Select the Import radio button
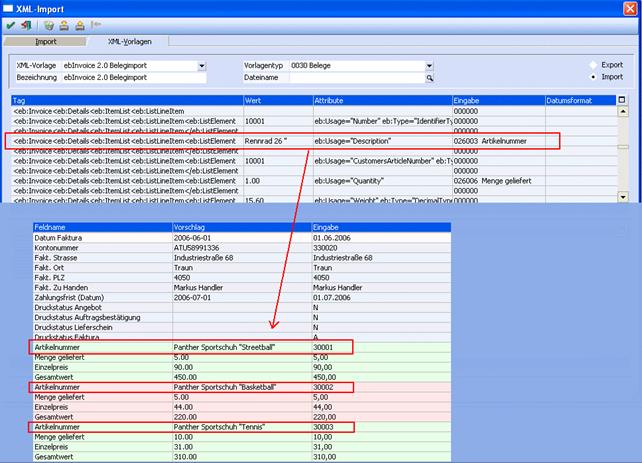The width and height of the screenshot is (642, 463). [x=591, y=77]
